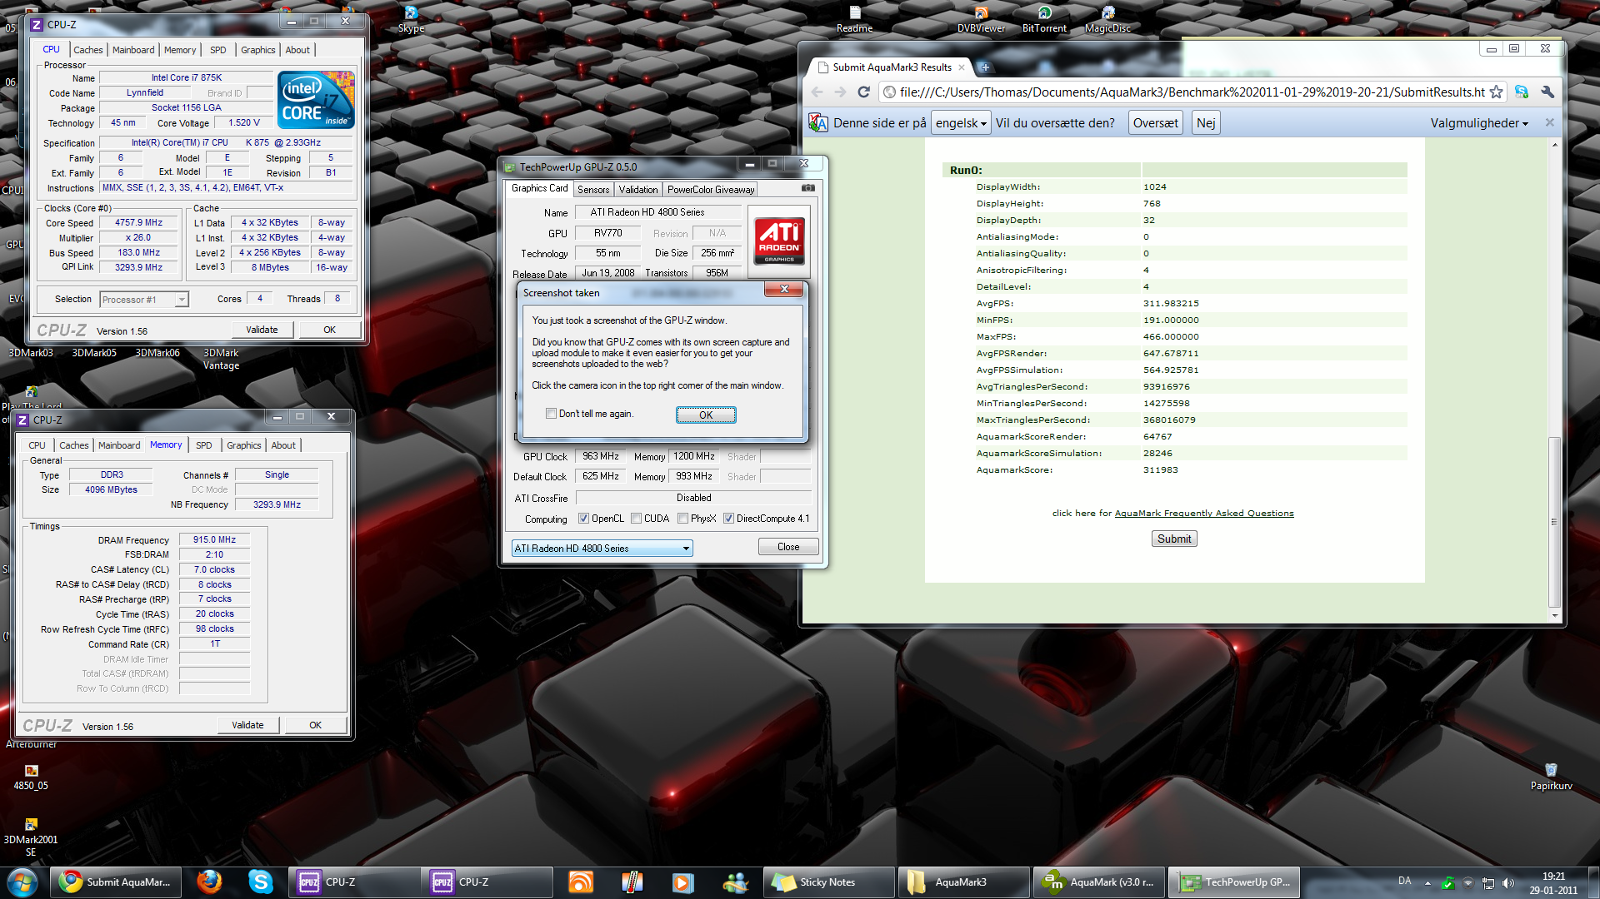Open Sticky Notes in the taskbar
Viewport: 1600px width, 899px height.
pos(829,882)
